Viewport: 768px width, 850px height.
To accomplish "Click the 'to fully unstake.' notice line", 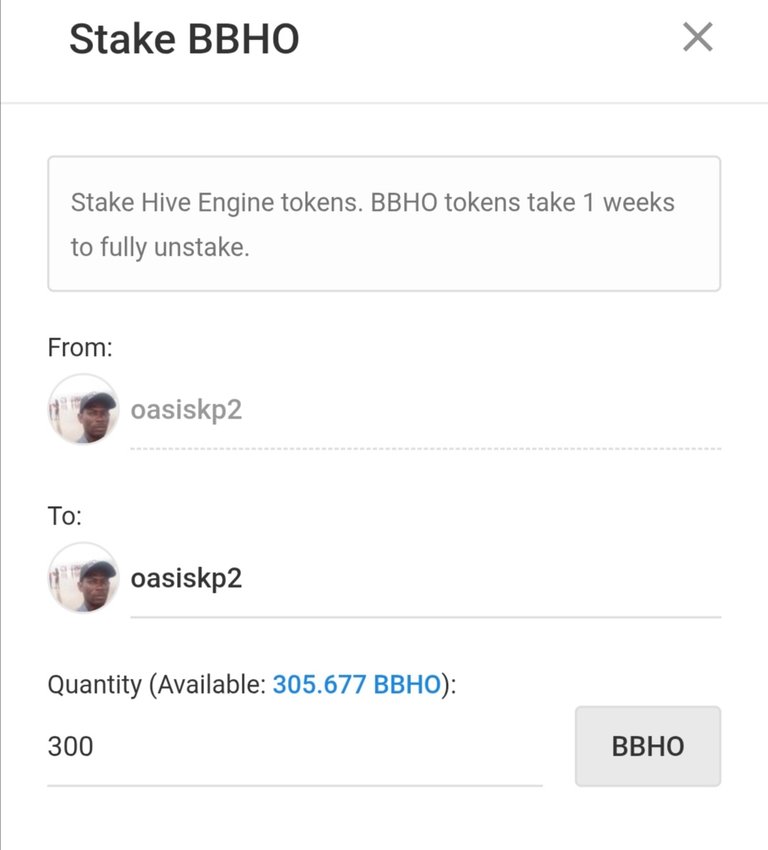I will pyautogui.click(x=160, y=247).
